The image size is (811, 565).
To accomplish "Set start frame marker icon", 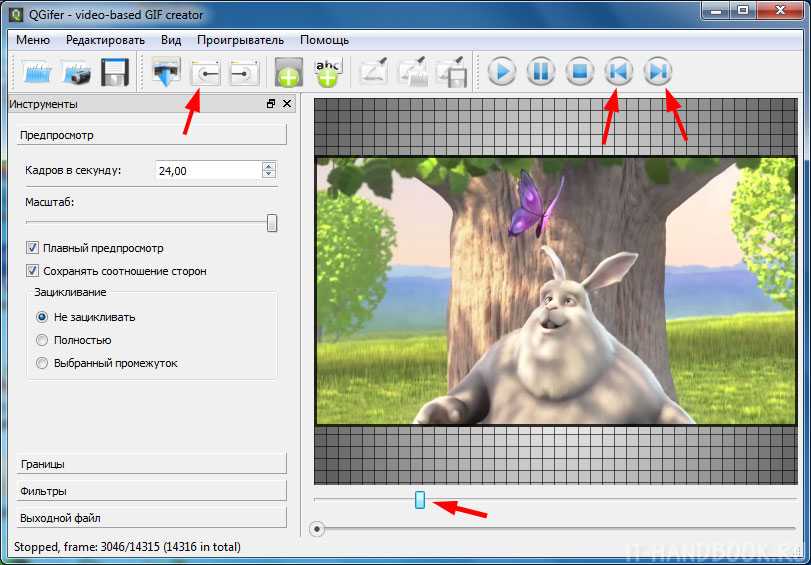I will pyautogui.click(x=205, y=72).
